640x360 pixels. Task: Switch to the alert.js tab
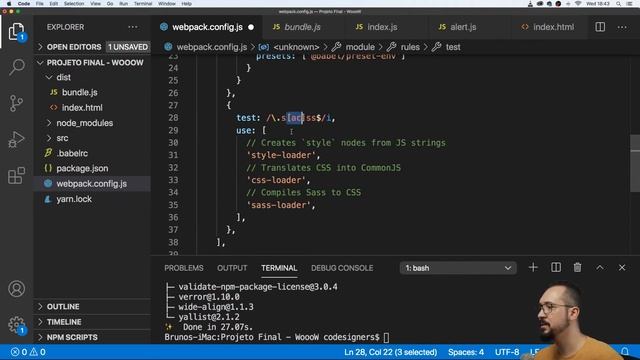(x=462, y=27)
